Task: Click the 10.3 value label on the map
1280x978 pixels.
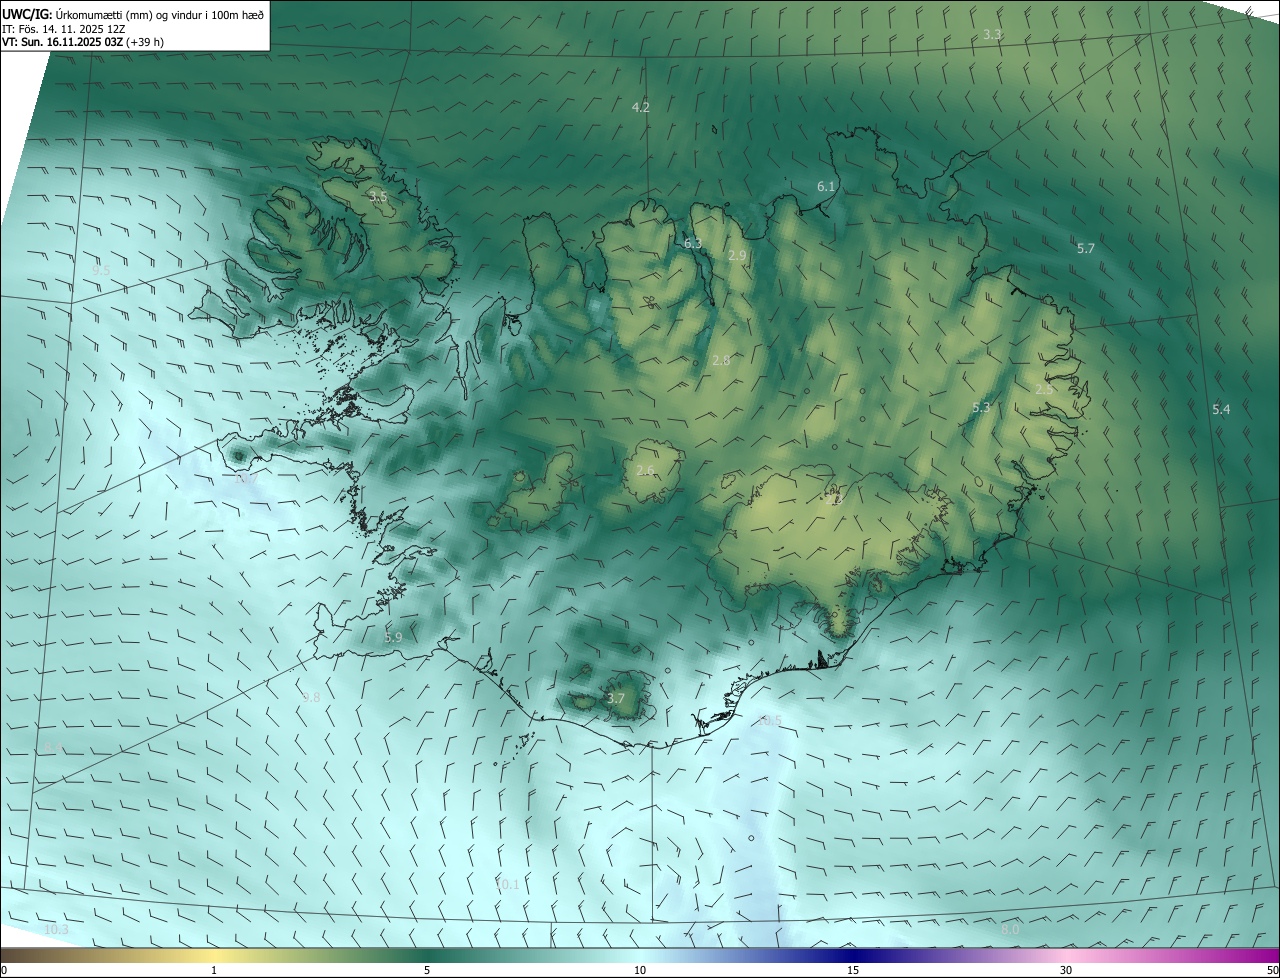Action: click(57, 929)
